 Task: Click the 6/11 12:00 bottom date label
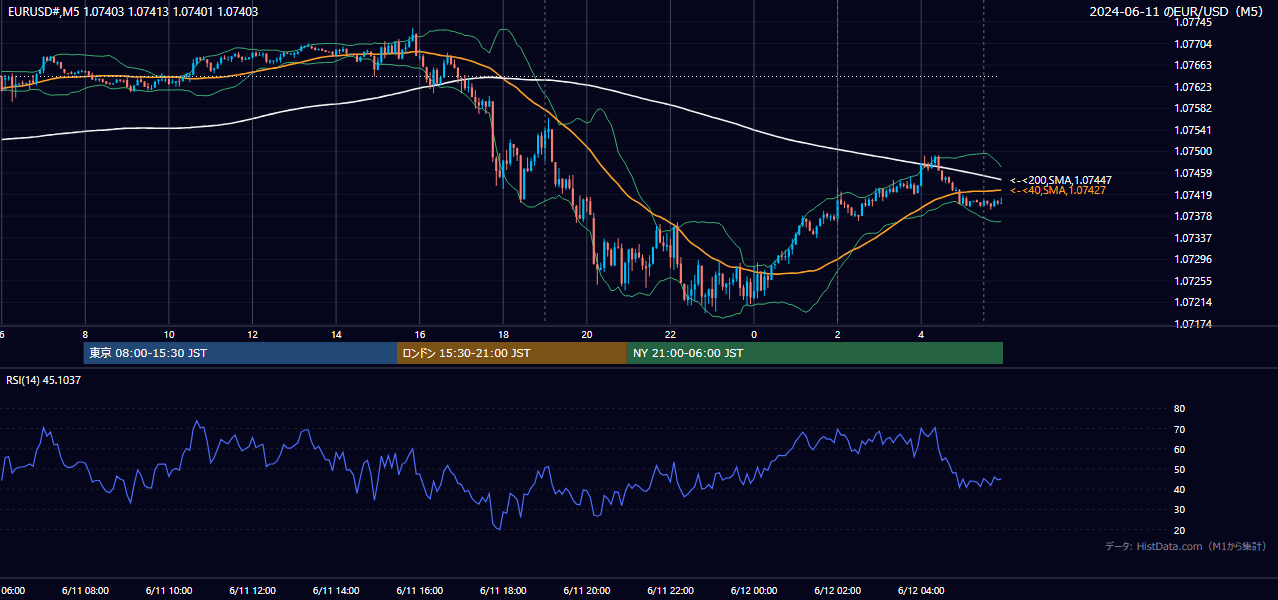[252, 590]
